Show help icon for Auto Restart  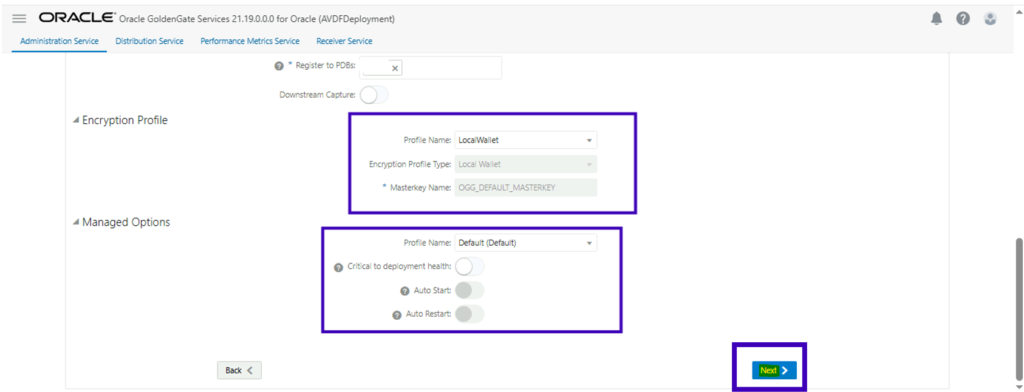click(x=396, y=314)
